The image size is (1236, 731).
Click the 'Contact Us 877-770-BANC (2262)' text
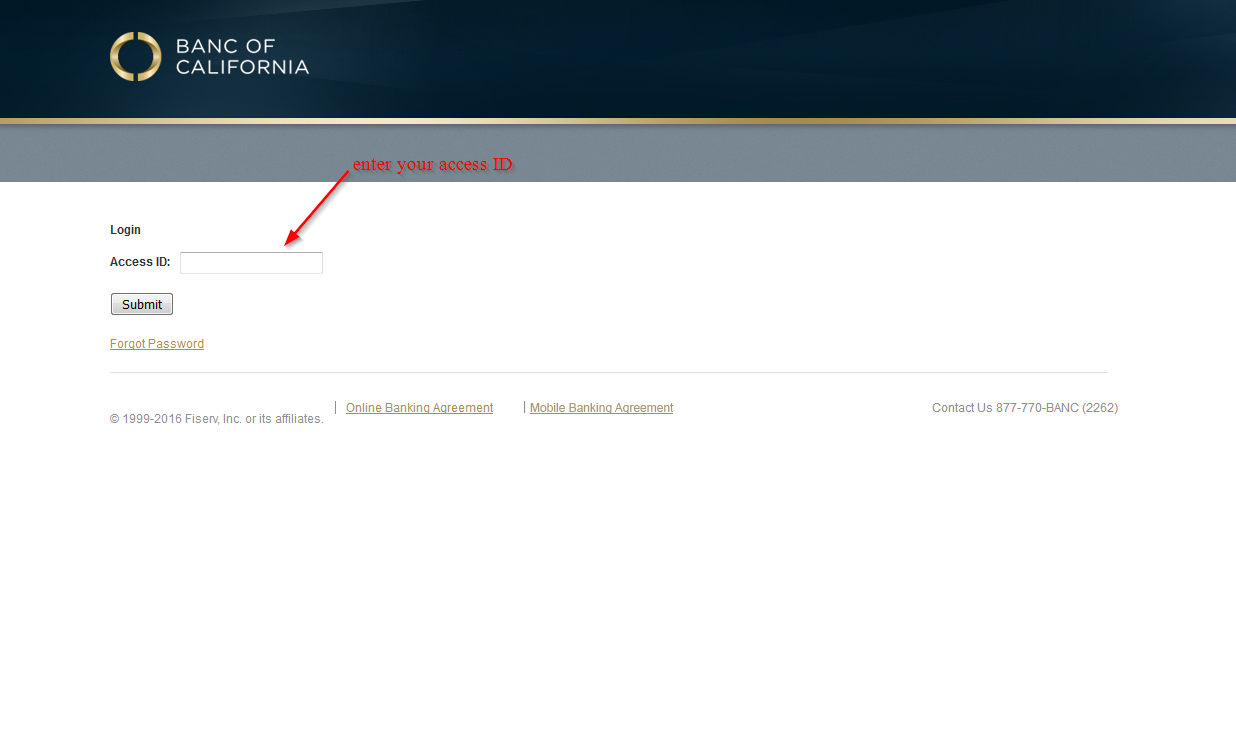click(x=1025, y=408)
